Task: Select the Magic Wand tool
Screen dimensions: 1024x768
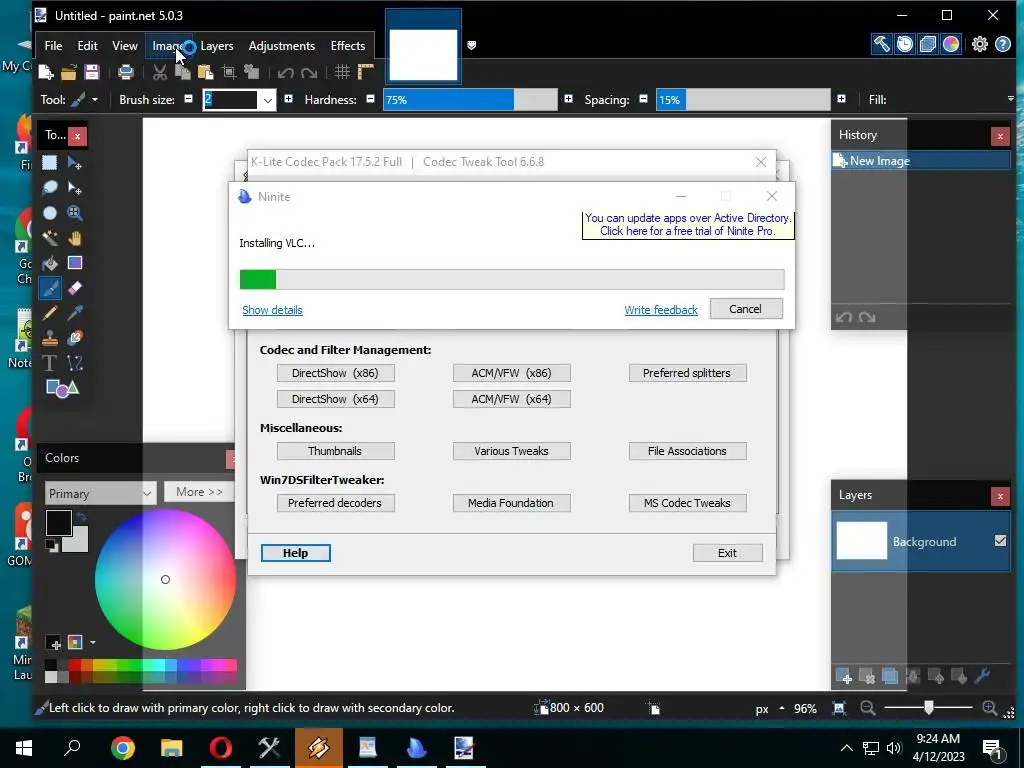Action: pyautogui.click(x=50, y=238)
